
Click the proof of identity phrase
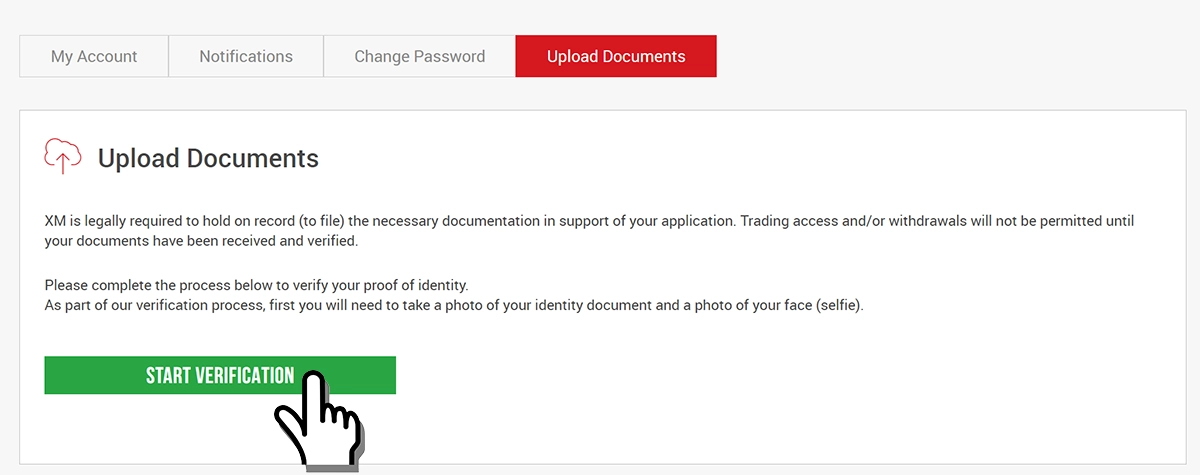click(x=409, y=285)
